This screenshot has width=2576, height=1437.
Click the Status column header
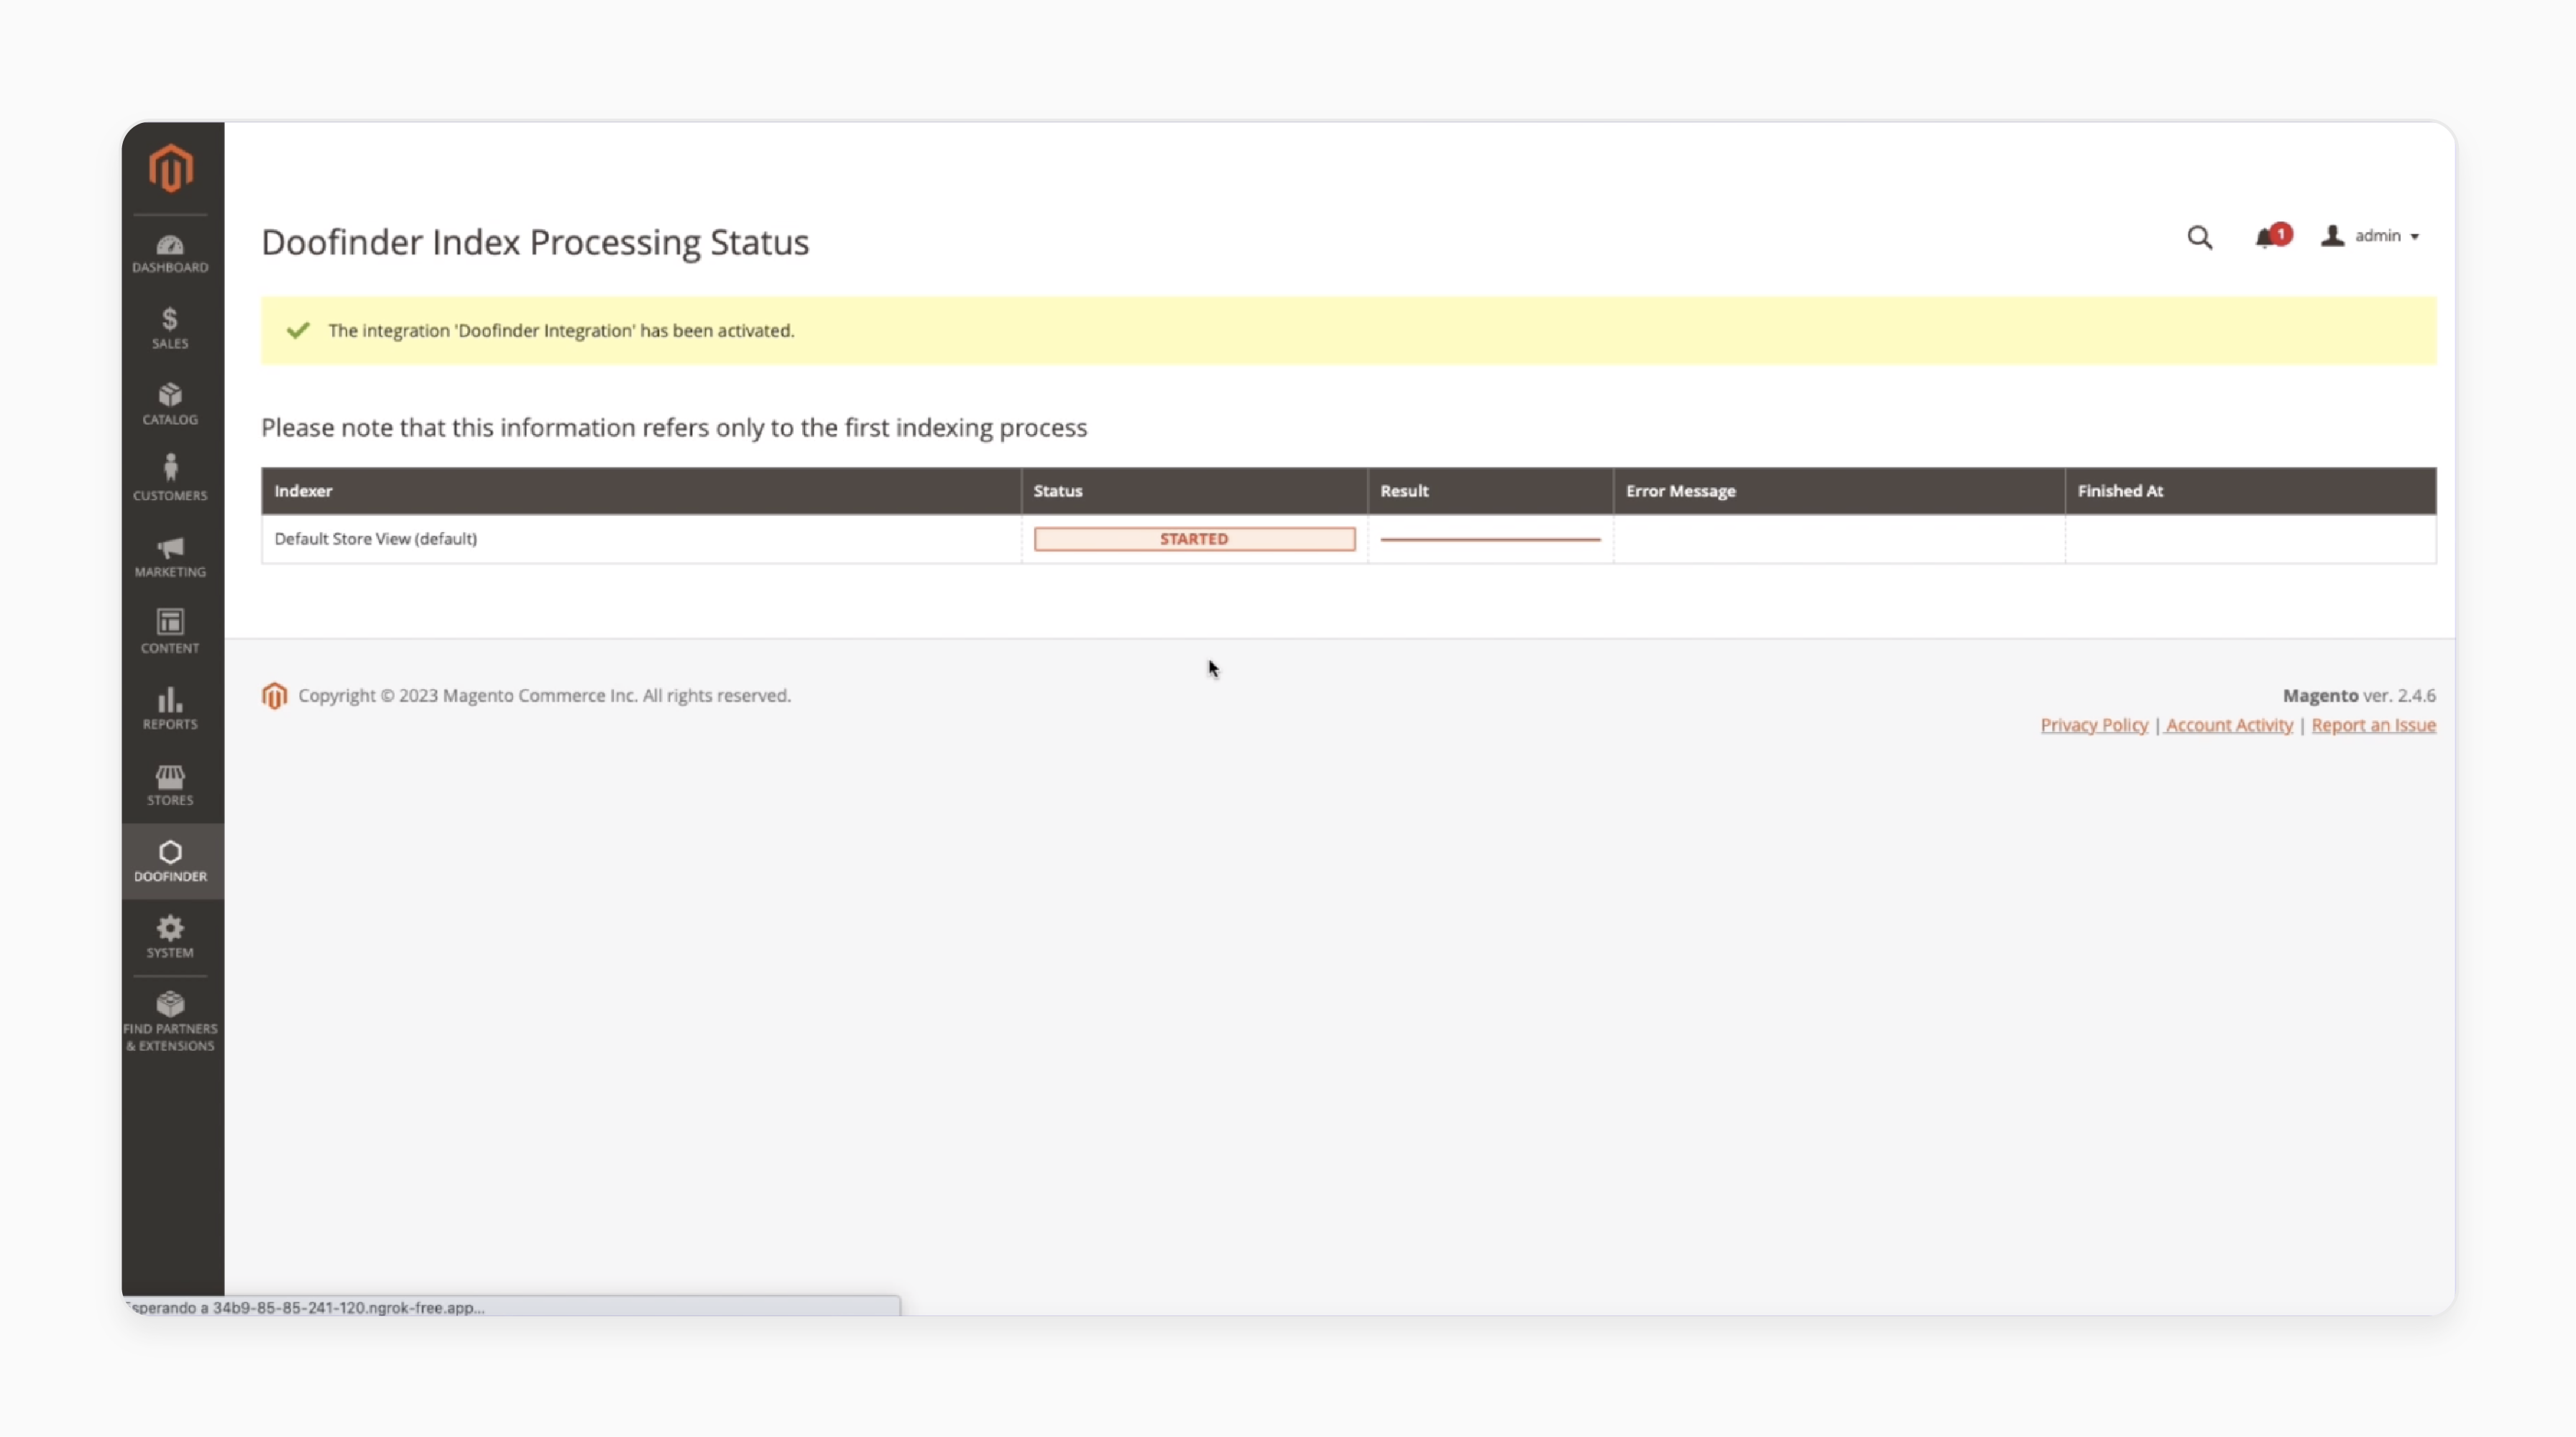coord(1194,491)
